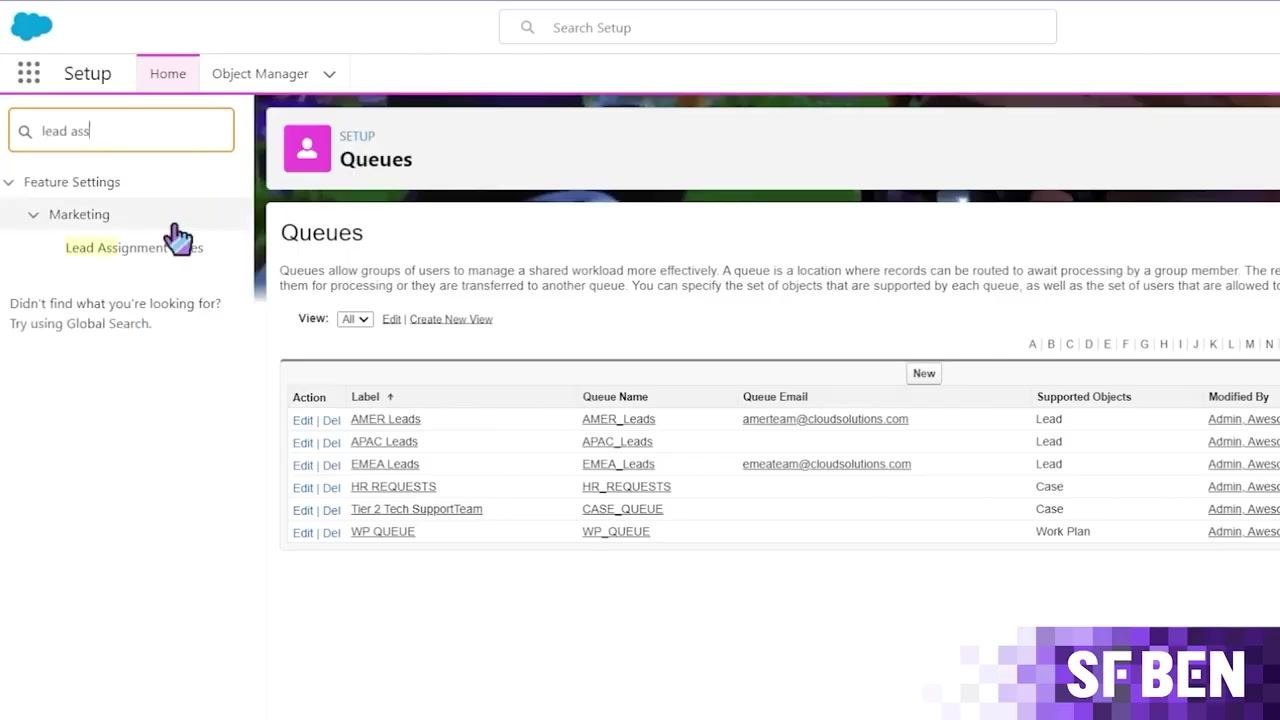
Task: Delete the WP QUEUE row
Action: click(331, 533)
